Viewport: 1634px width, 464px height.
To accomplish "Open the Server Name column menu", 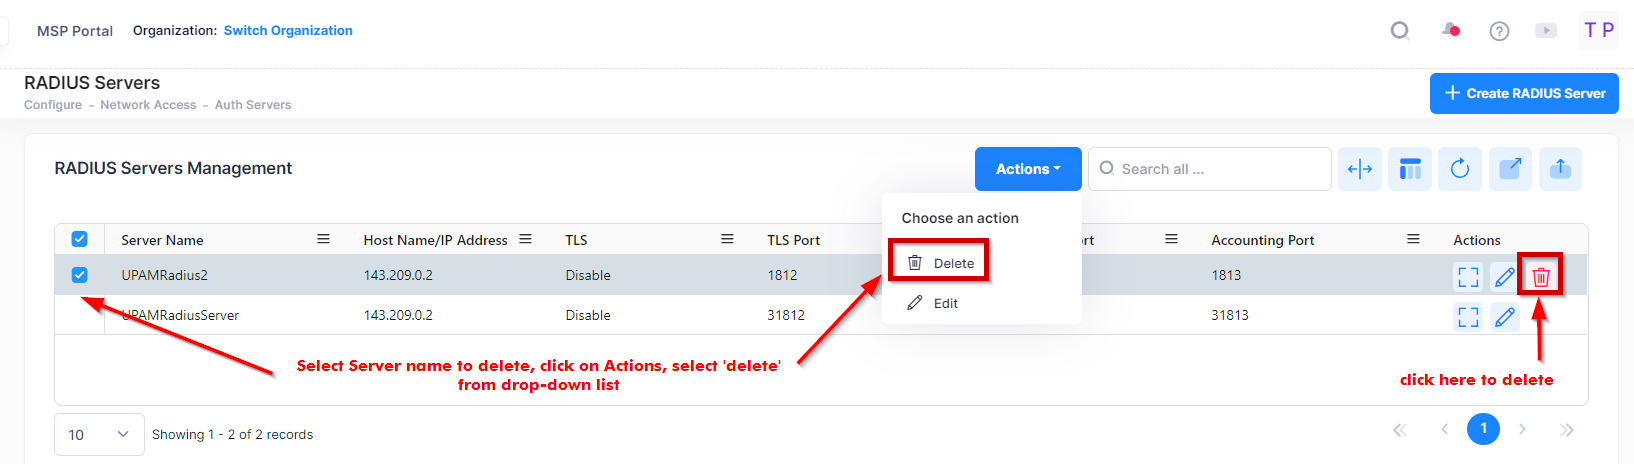I will (323, 239).
